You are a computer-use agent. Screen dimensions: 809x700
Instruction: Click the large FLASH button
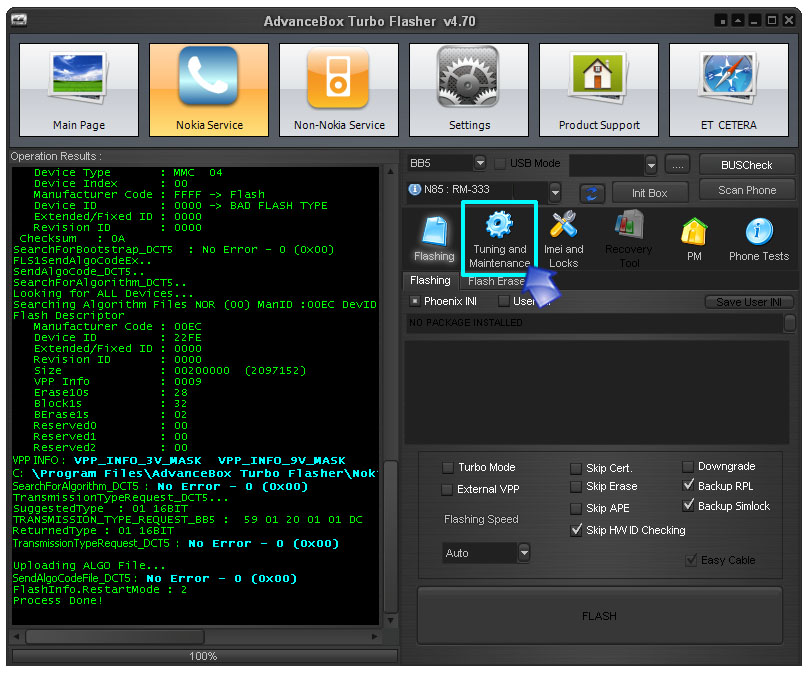600,616
